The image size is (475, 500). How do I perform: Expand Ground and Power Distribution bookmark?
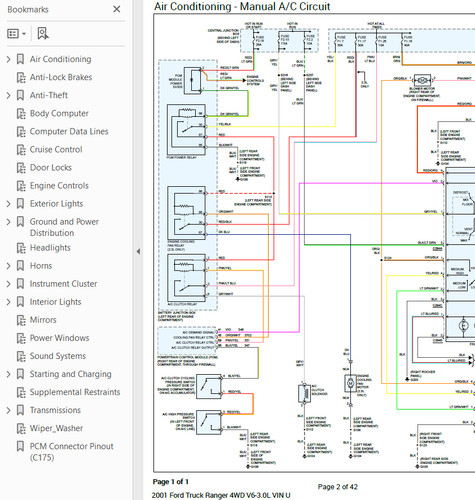9,222
